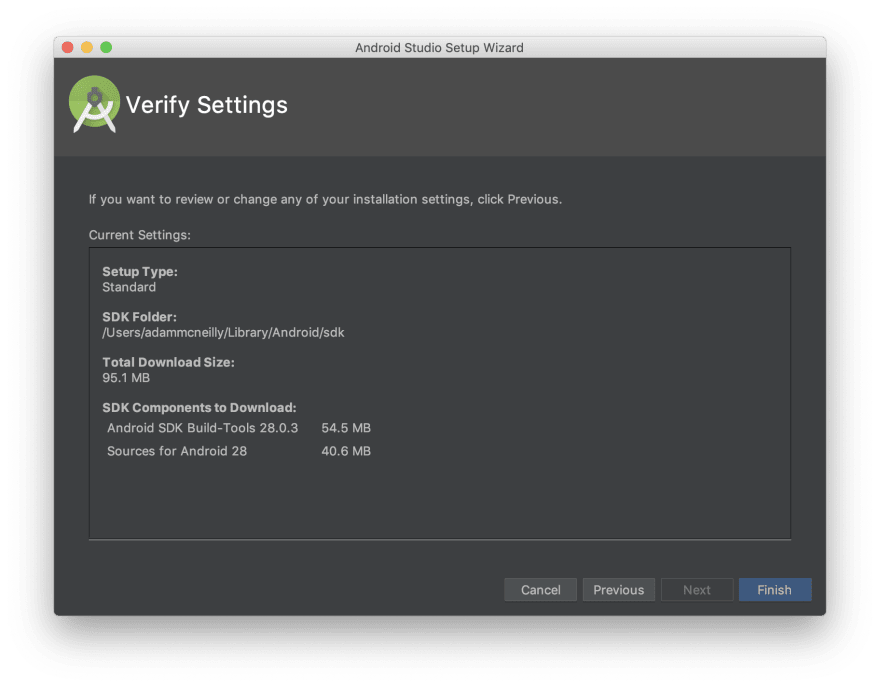Click the SDK Folder label

pyautogui.click(x=139, y=317)
